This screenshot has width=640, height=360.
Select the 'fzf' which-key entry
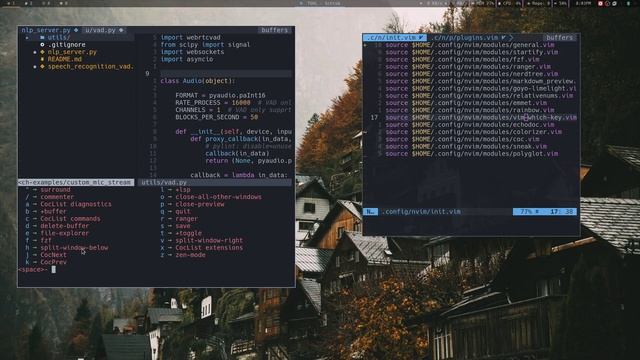tap(46, 240)
